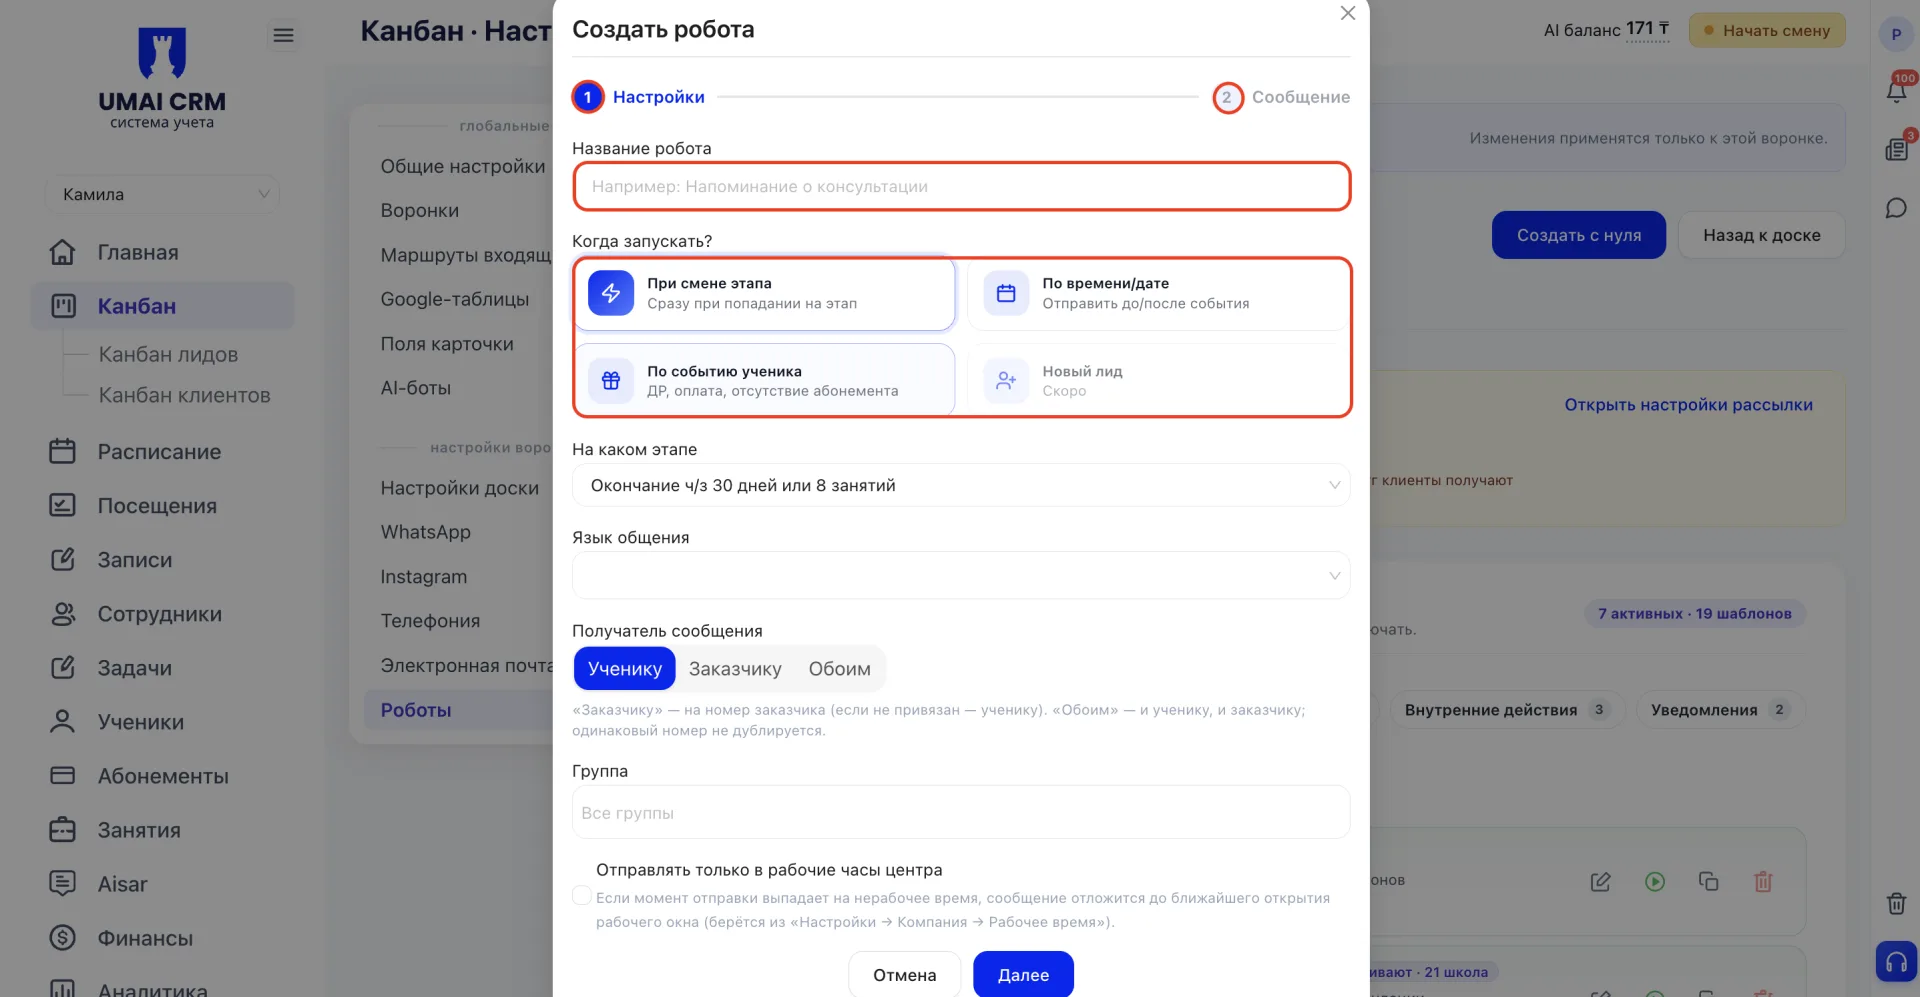Viewport: 1920px width, 997px height.
Task: Choose the По времени/дате trigger card
Action: 1157,294
